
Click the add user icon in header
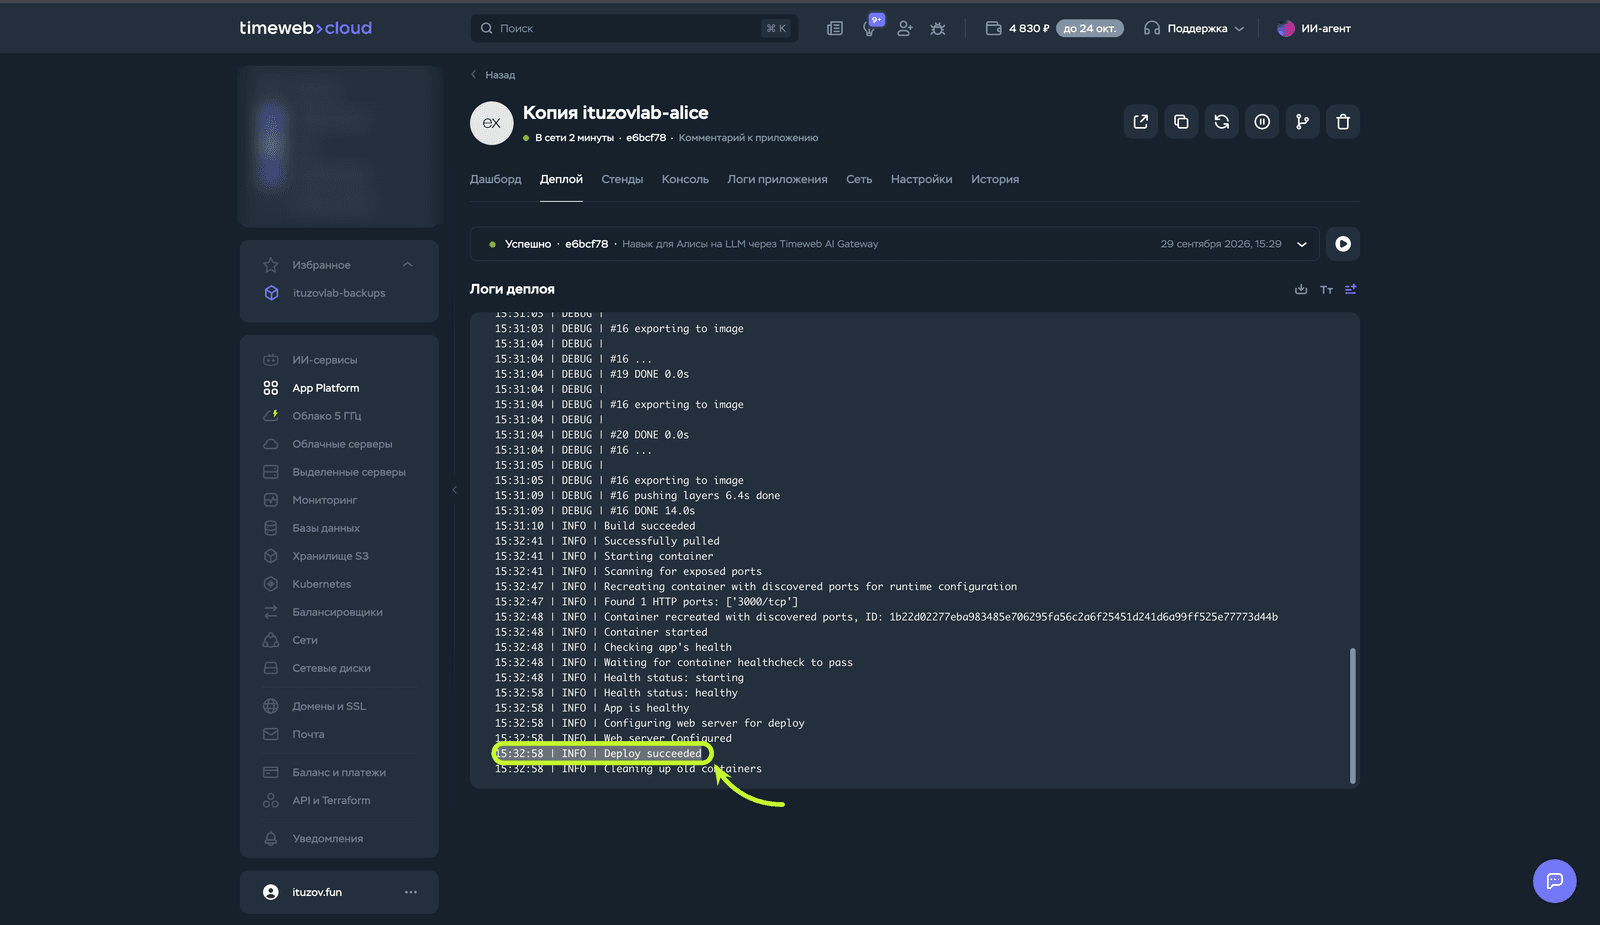pyautogui.click(x=905, y=29)
